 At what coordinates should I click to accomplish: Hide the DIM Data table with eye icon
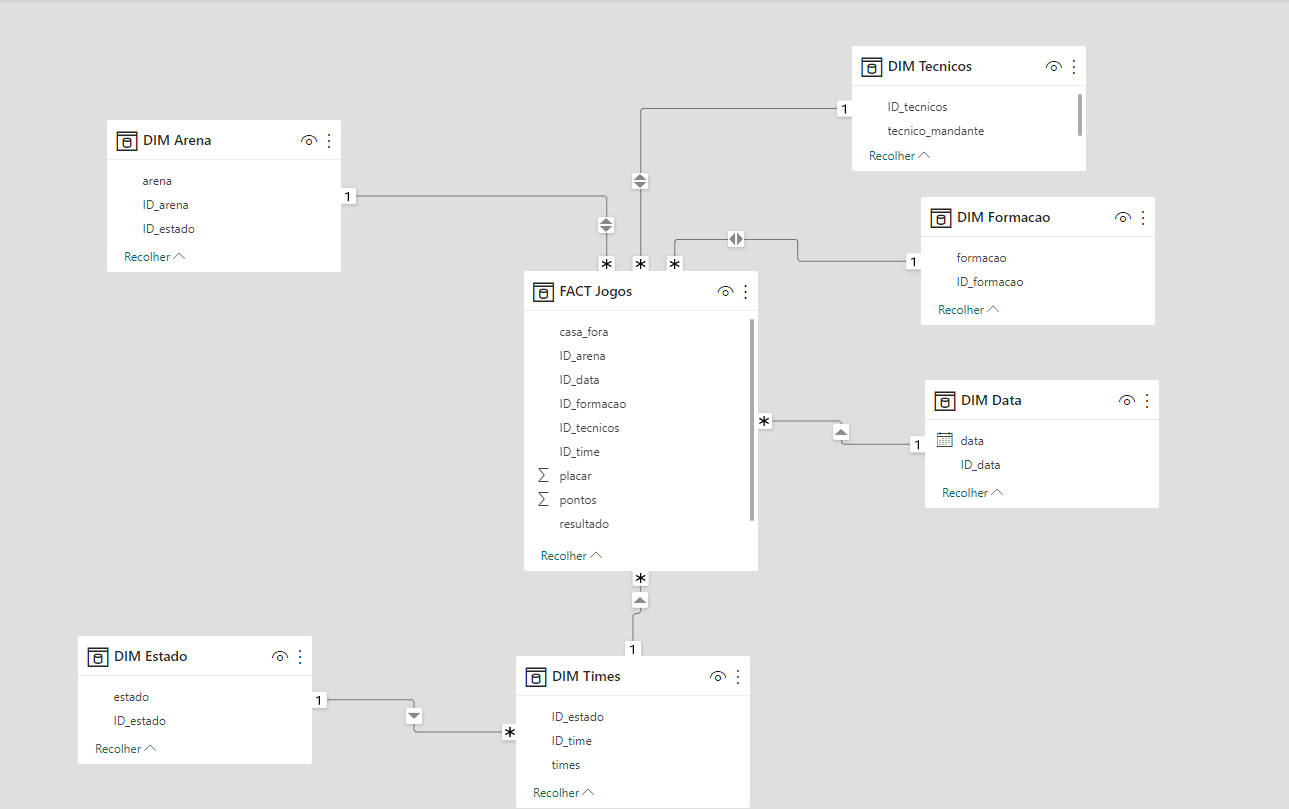(x=1126, y=401)
